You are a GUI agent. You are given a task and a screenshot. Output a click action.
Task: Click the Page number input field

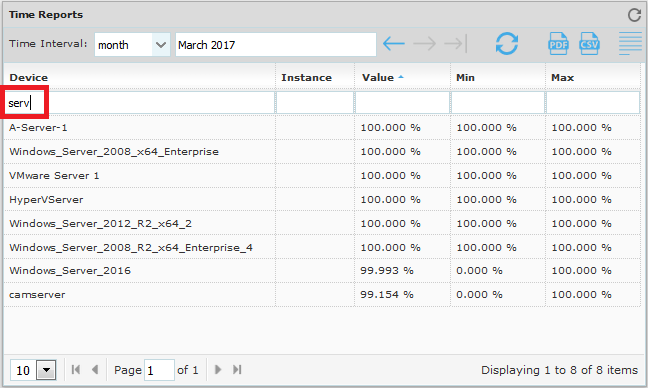[159, 370]
